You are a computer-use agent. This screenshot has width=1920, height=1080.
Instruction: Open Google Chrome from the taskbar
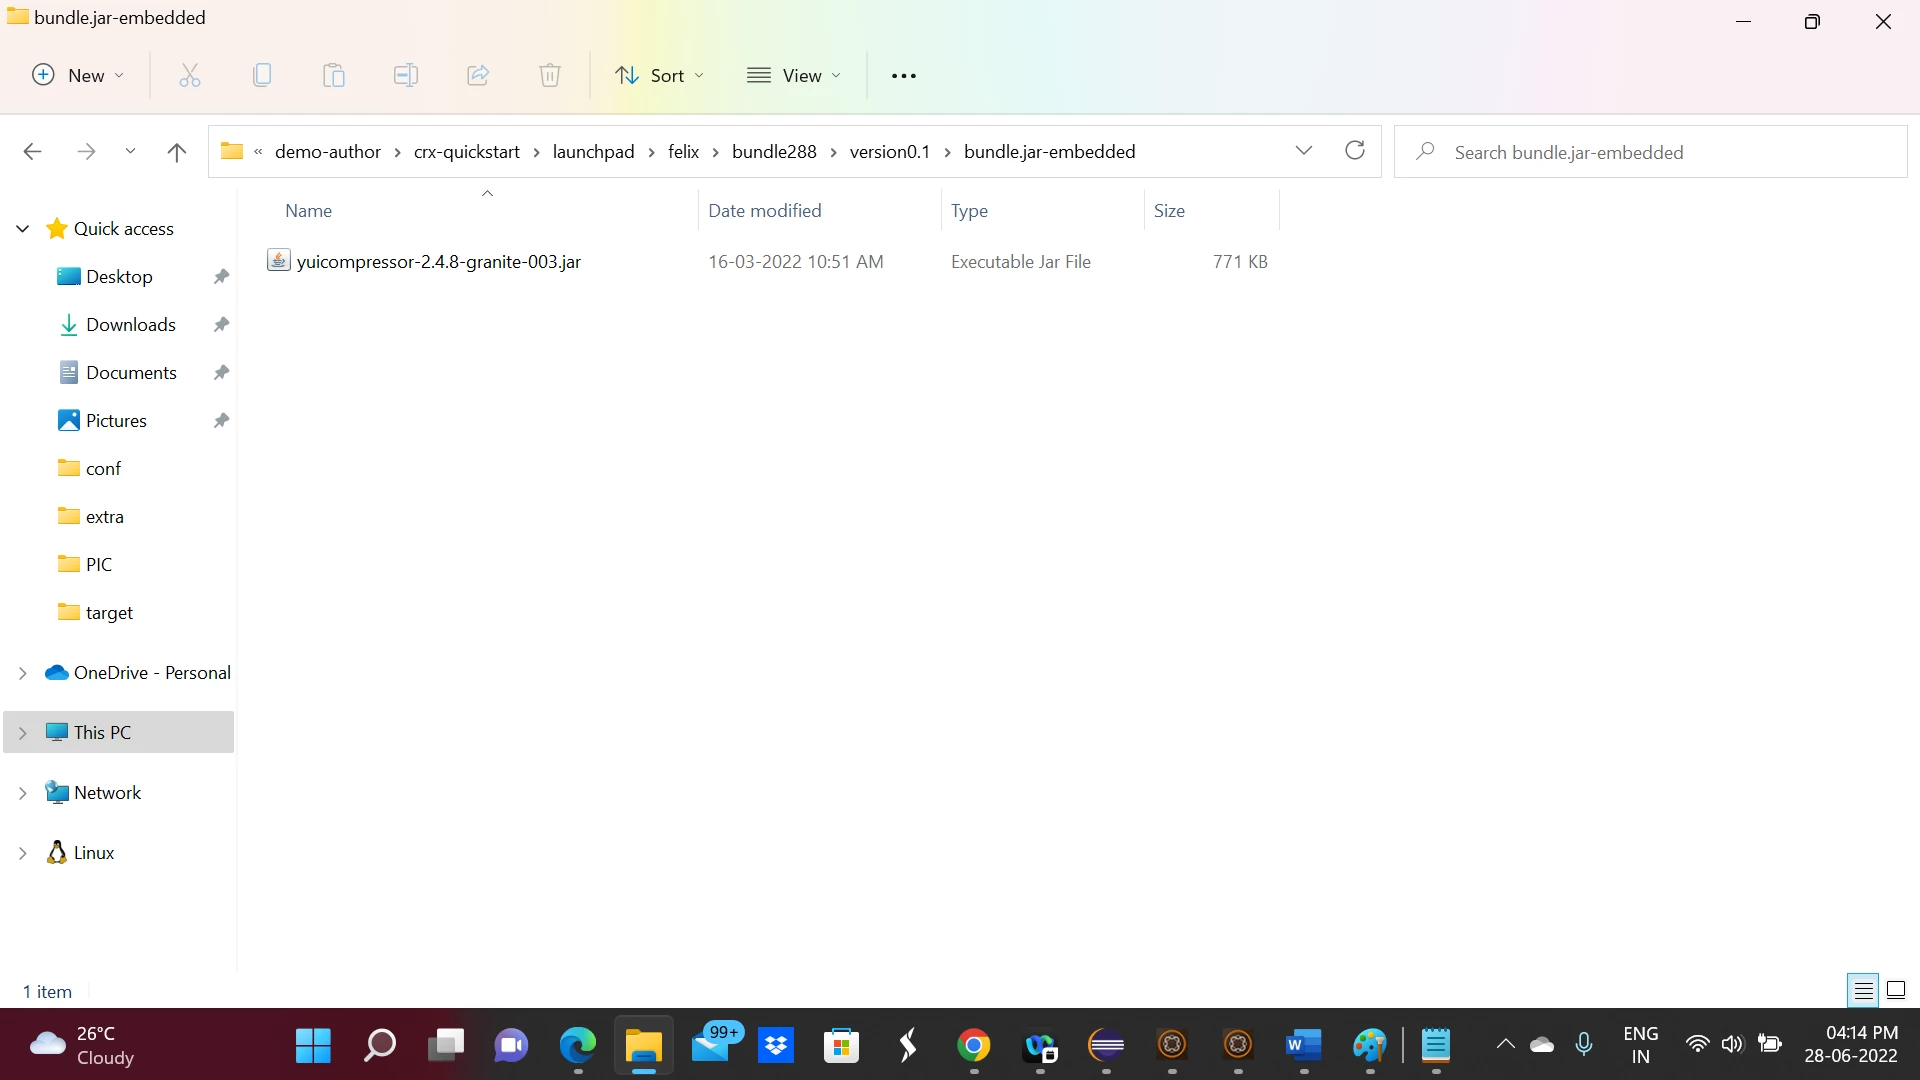(974, 1046)
